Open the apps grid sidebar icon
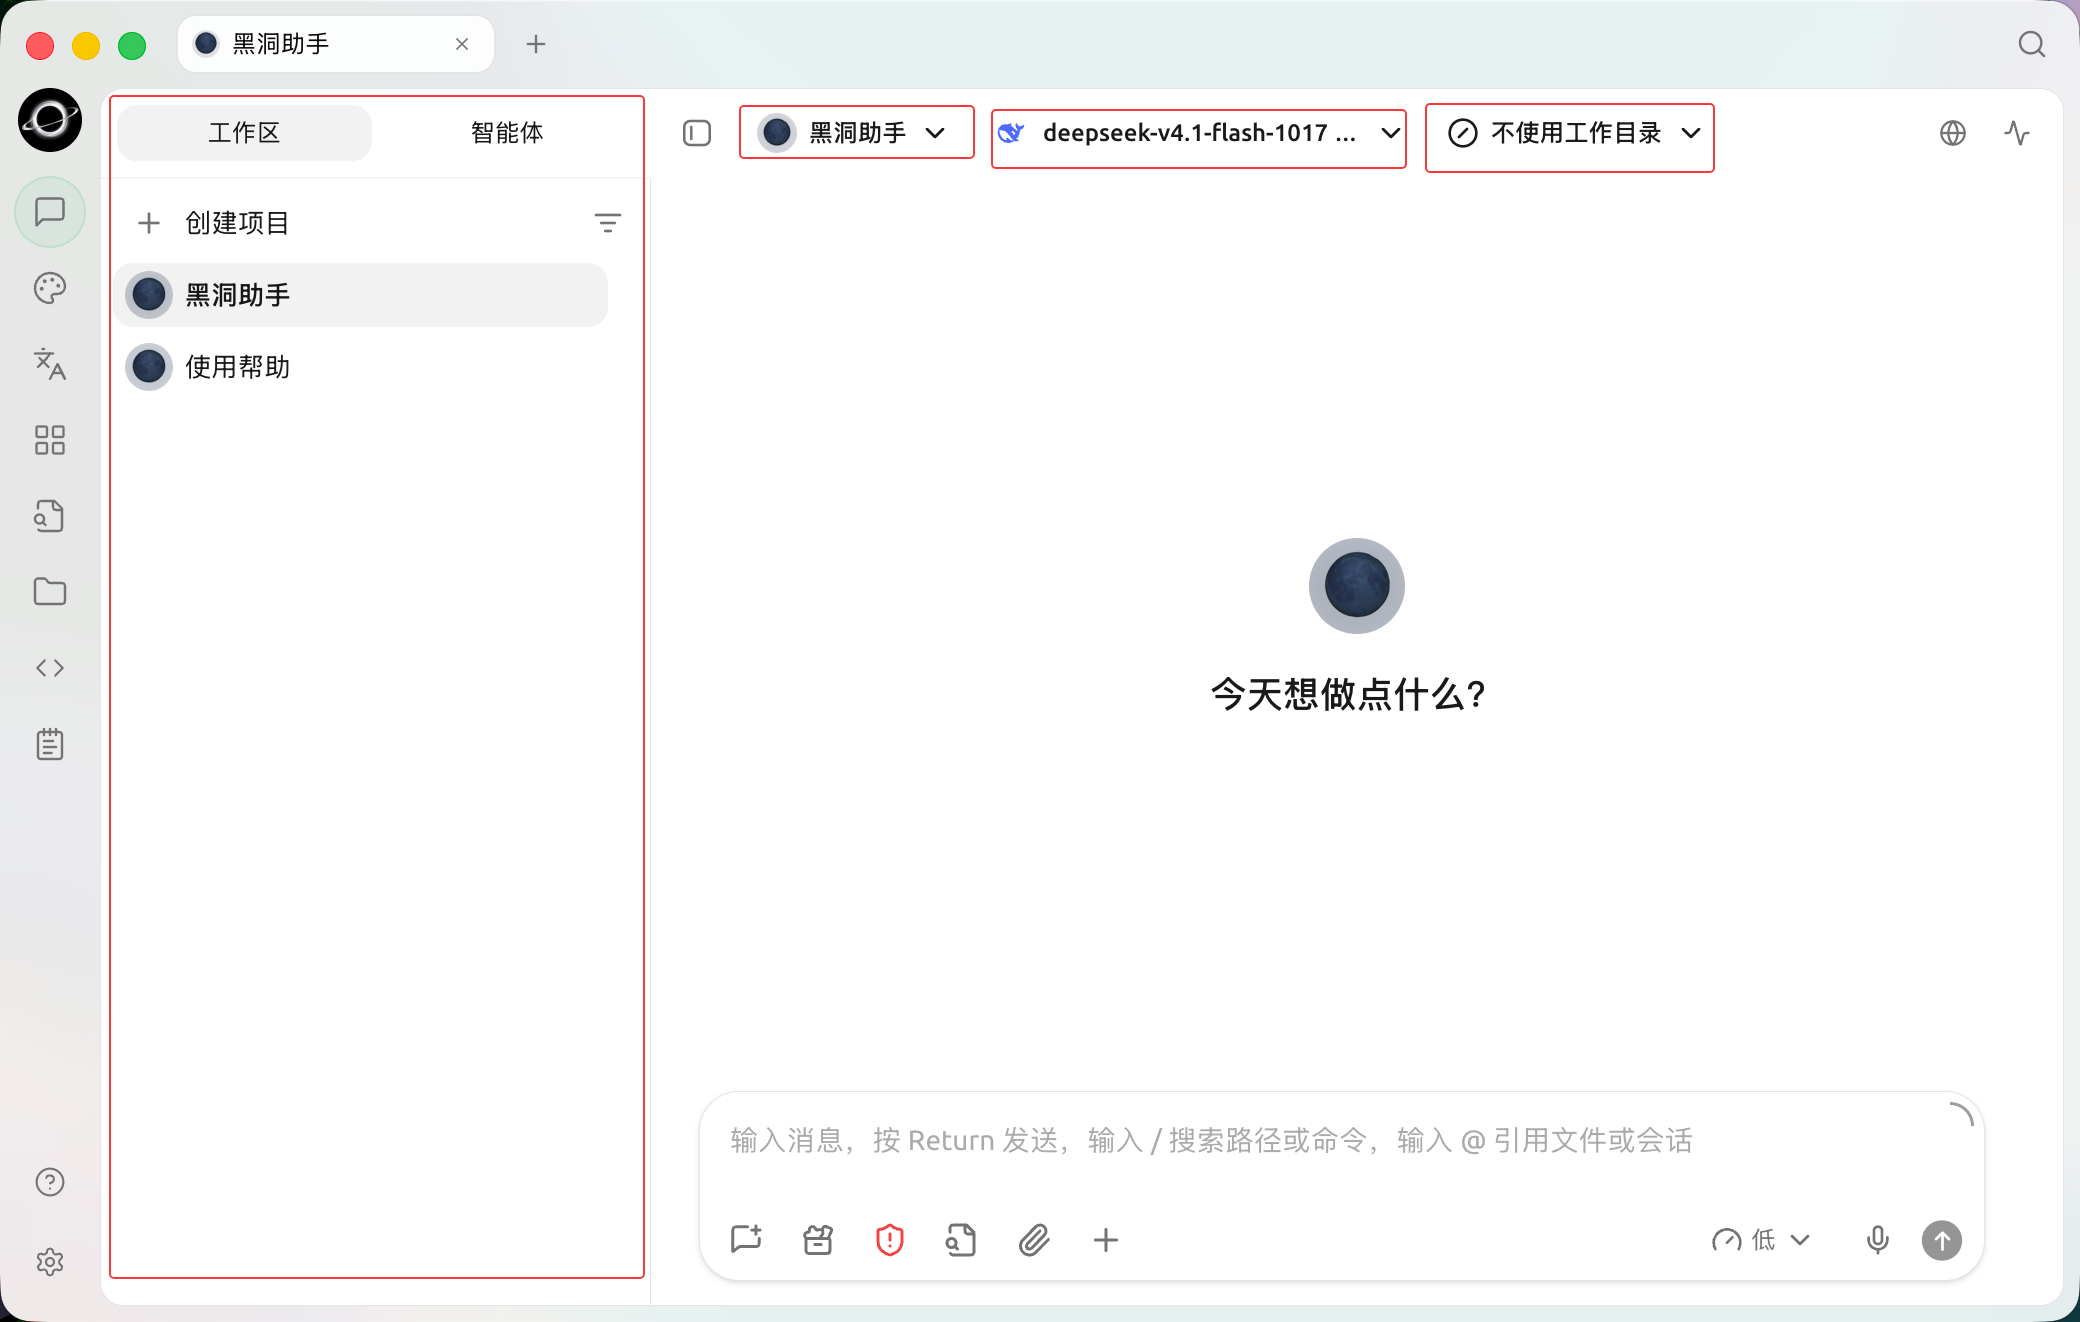This screenshot has width=2080, height=1322. pyautogui.click(x=50, y=440)
